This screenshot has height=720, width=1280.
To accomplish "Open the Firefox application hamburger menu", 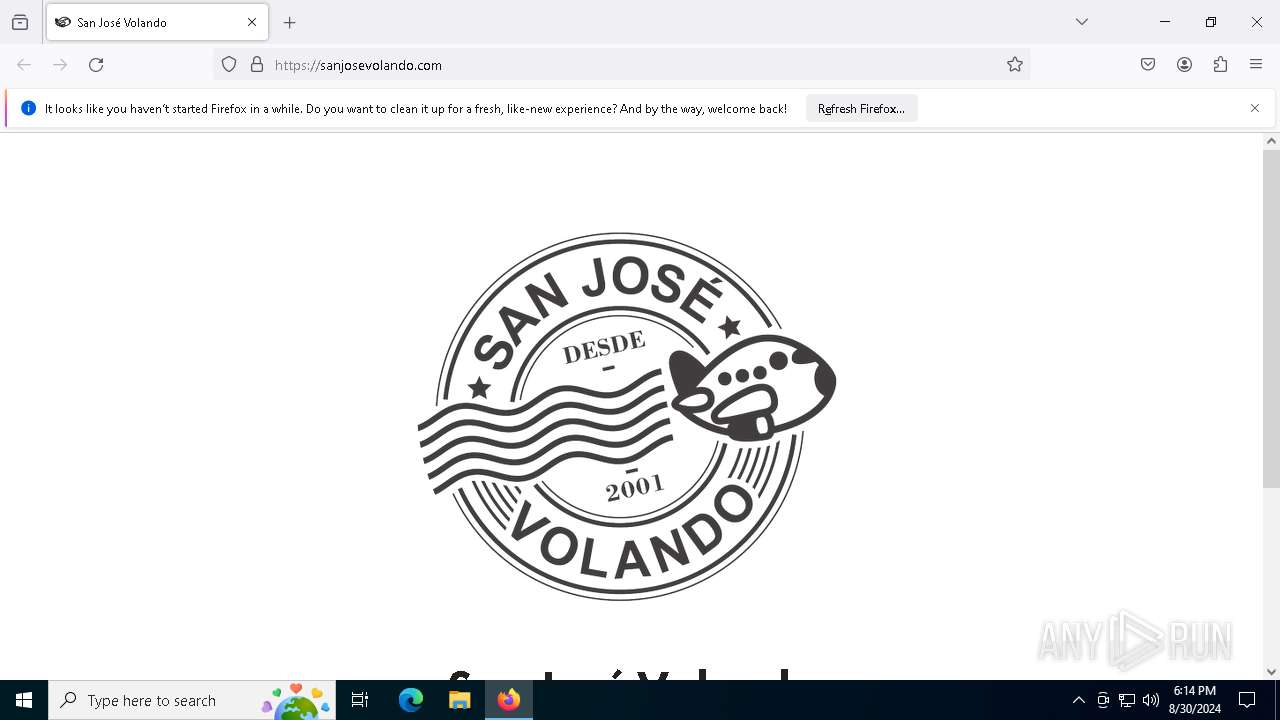I will pyautogui.click(x=1256, y=65).
